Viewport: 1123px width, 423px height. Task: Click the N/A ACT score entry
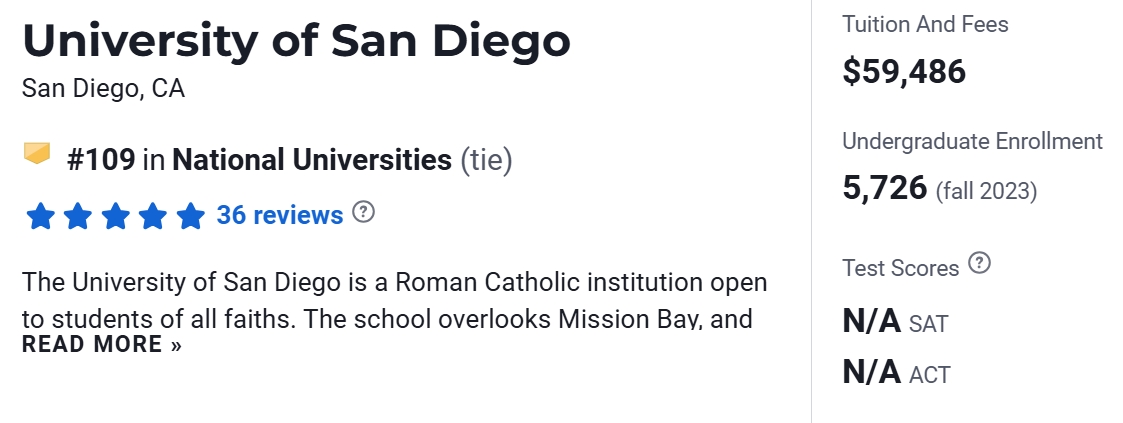(896, 373)
